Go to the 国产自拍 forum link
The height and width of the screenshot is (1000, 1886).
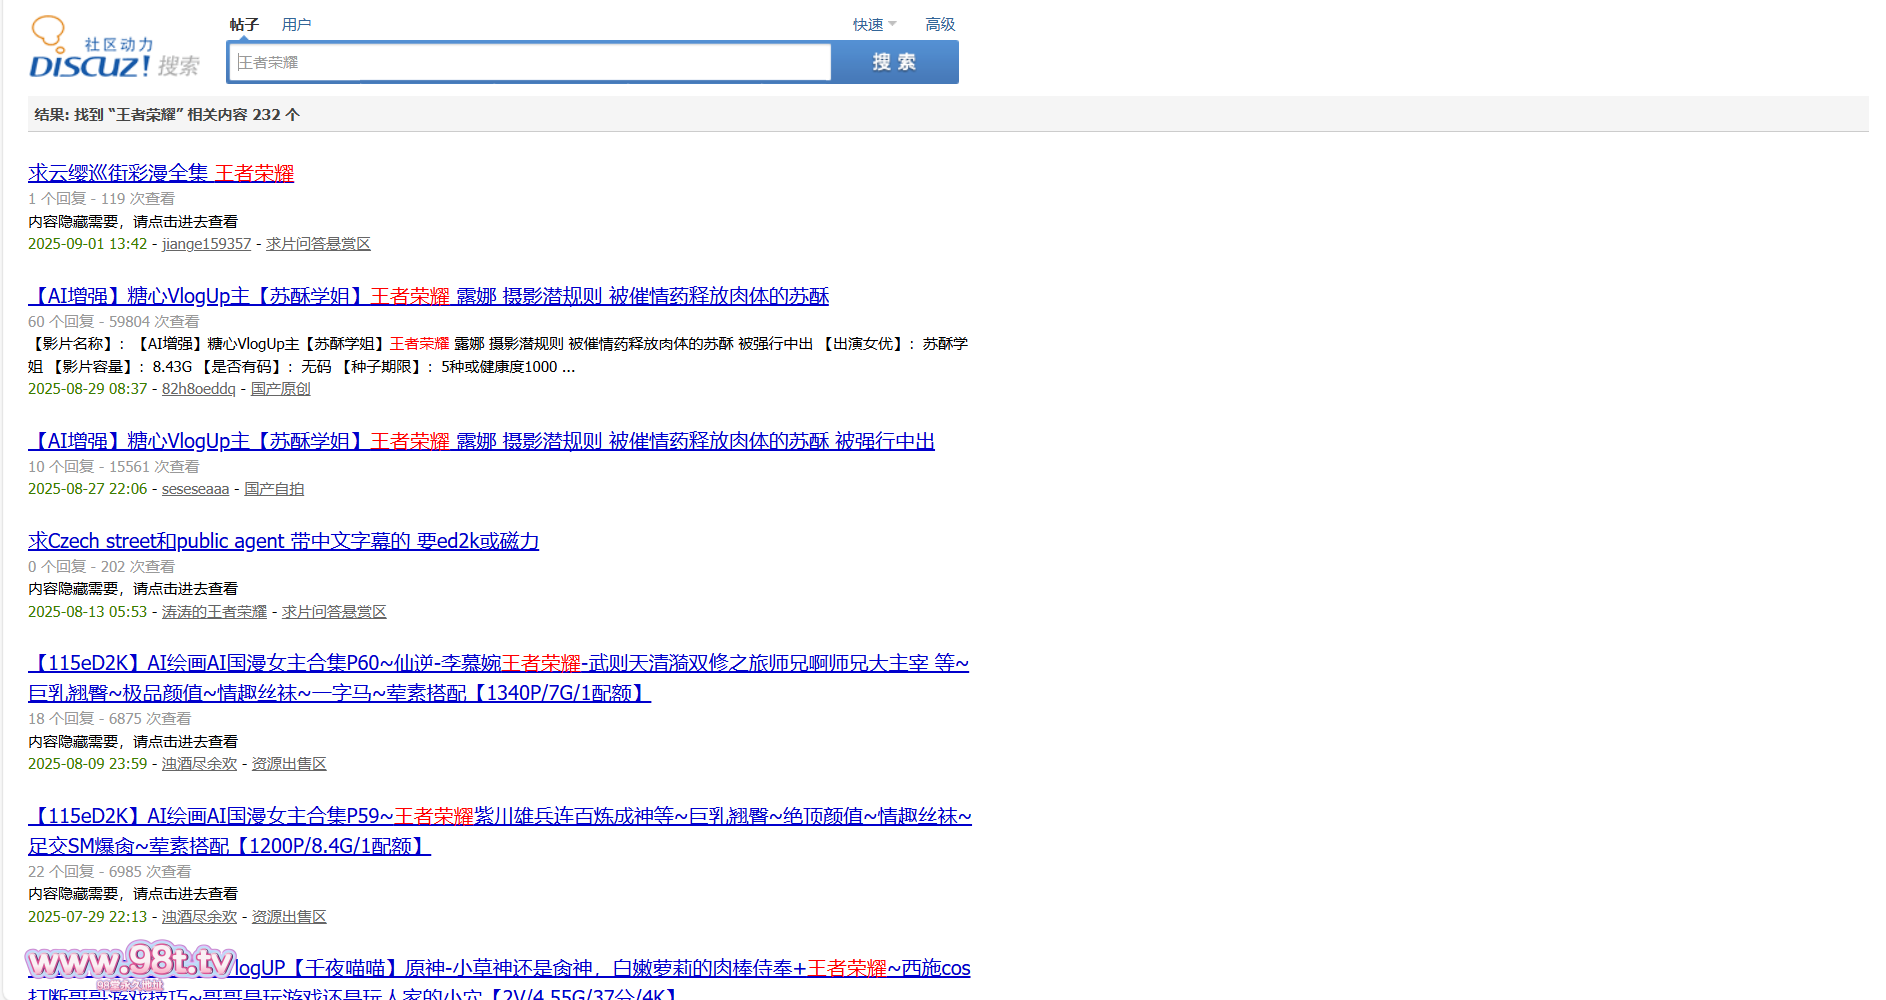pyautogui.click(x=274, y=489)
